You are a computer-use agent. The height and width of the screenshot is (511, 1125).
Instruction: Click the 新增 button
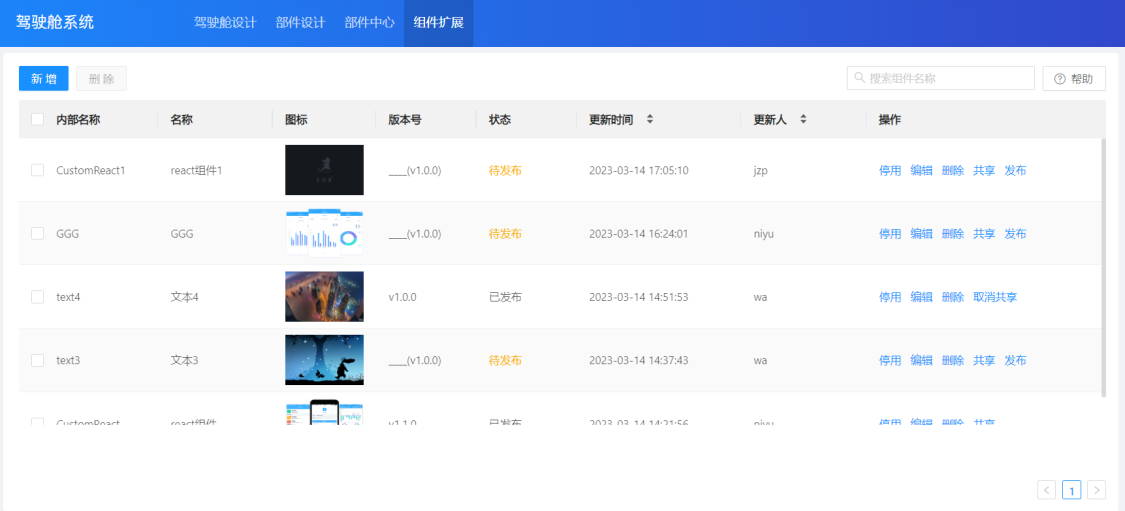click(43, 79)
